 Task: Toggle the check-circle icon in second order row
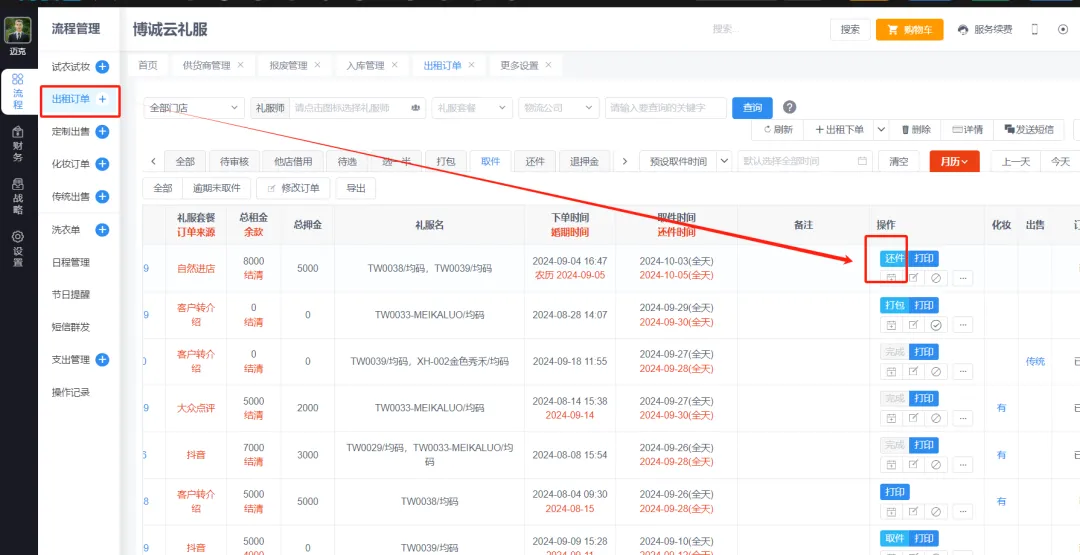[936, 324]
